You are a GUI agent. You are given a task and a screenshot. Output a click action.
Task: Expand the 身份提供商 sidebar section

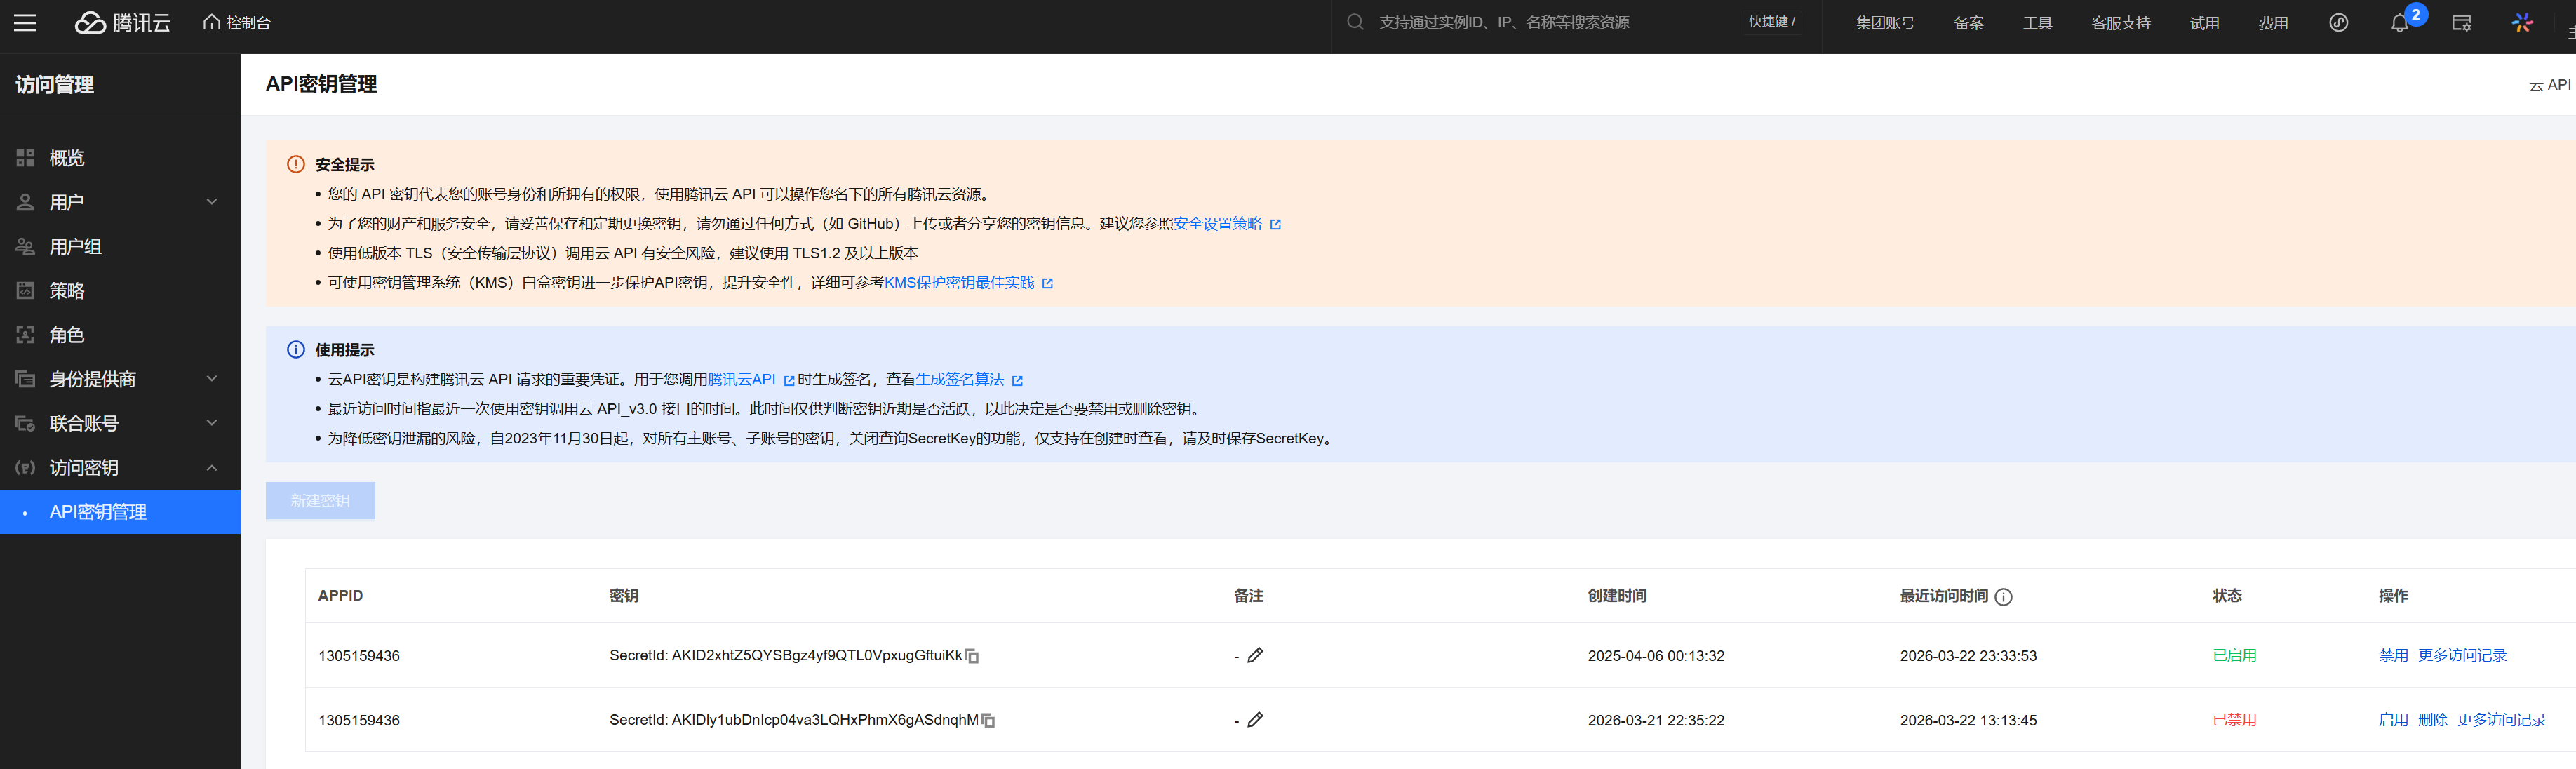[211, 379]
